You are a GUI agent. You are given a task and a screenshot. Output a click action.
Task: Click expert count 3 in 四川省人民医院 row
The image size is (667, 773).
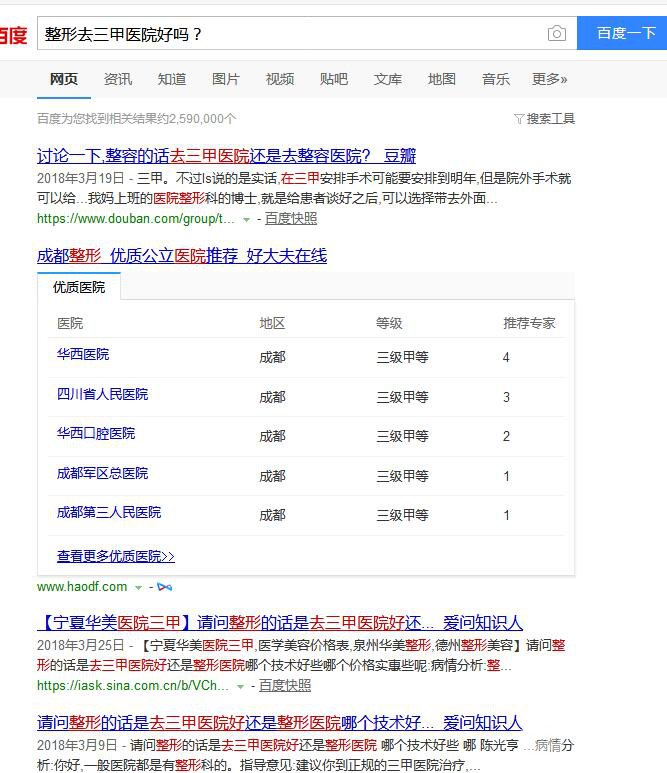pos(506,397)
